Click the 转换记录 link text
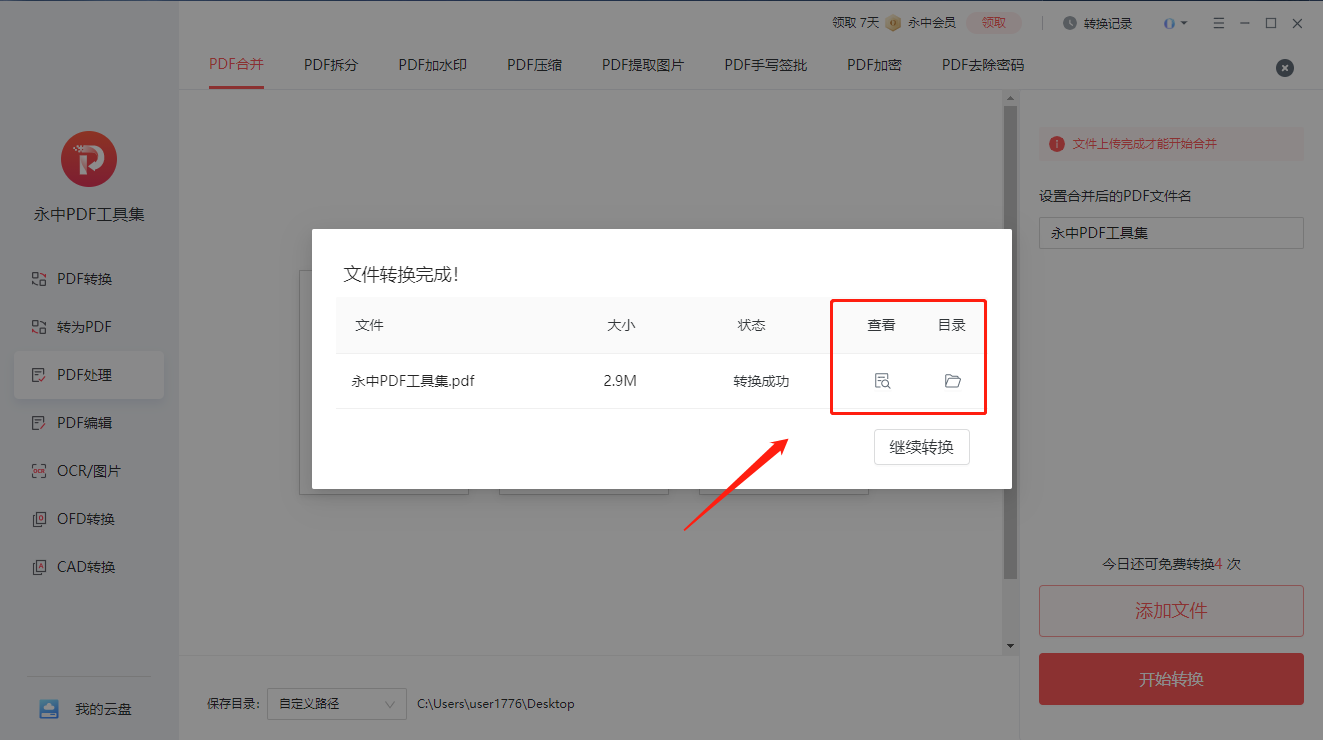The width and height of the screenshot is (1323, 740). 1108,23
